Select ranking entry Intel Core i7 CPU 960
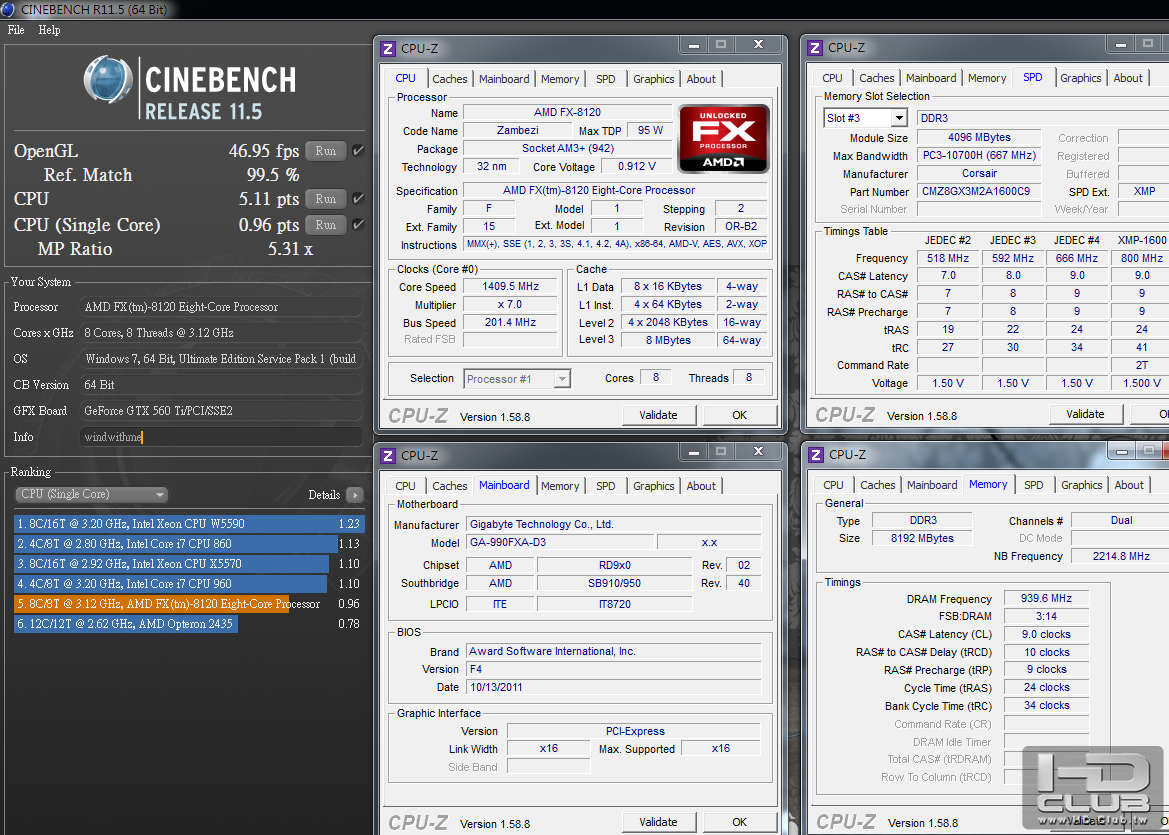 pyautogui.click(x=189, y=584)
